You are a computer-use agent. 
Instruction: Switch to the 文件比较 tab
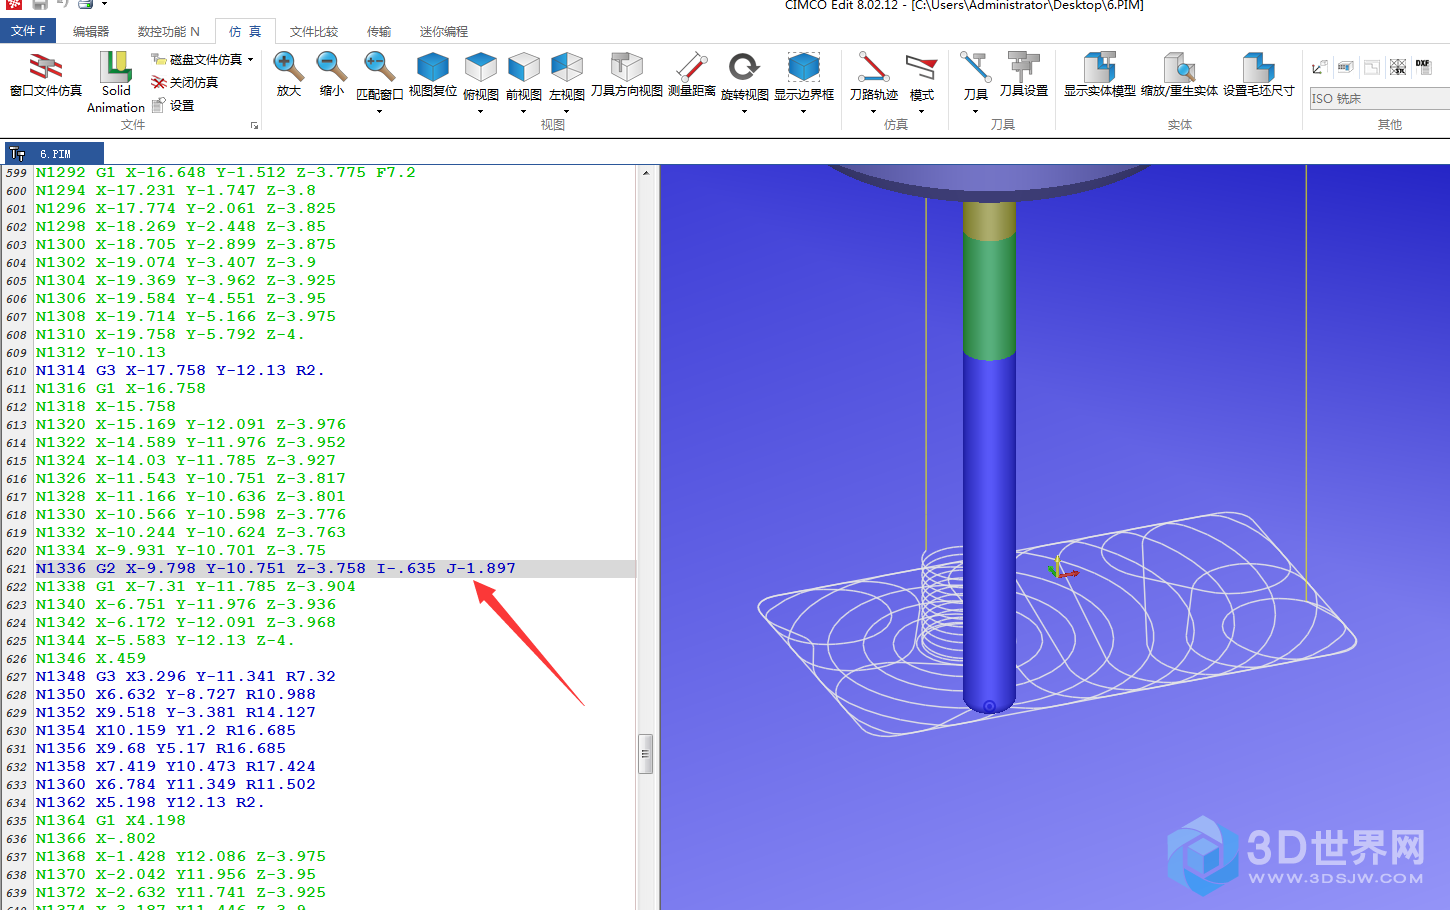pyautogui.click(x=314, y=31)
